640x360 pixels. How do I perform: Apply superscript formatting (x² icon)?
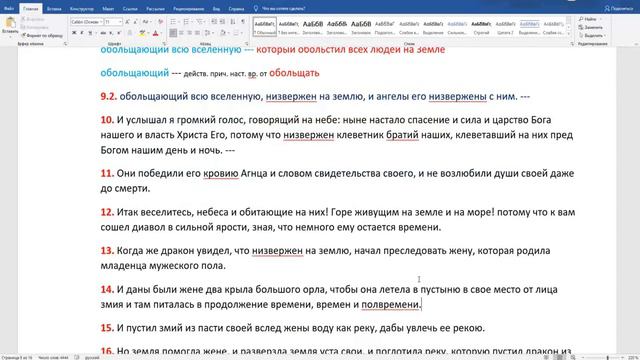[x=119, y=33]
